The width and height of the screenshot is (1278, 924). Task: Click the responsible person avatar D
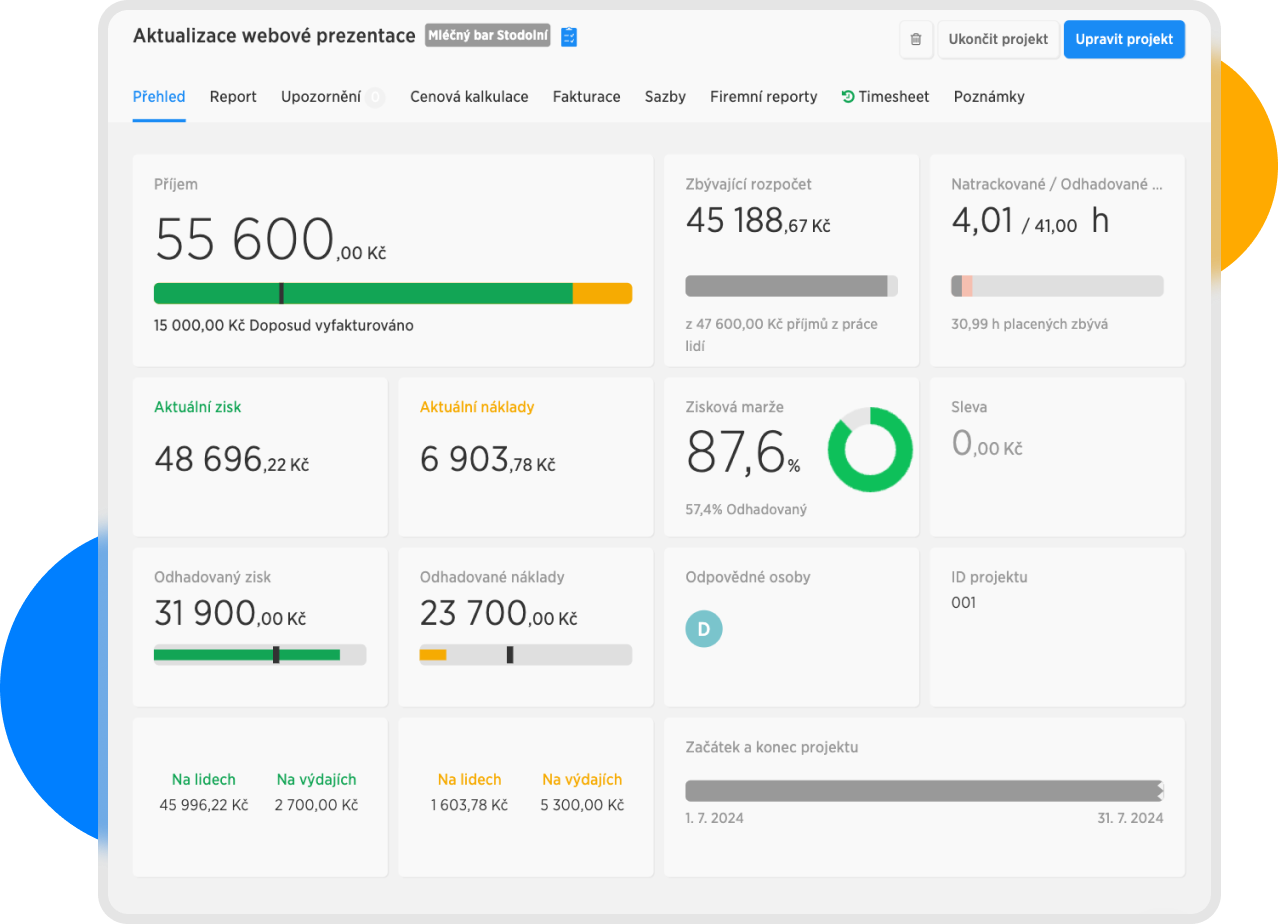point(703,629)
